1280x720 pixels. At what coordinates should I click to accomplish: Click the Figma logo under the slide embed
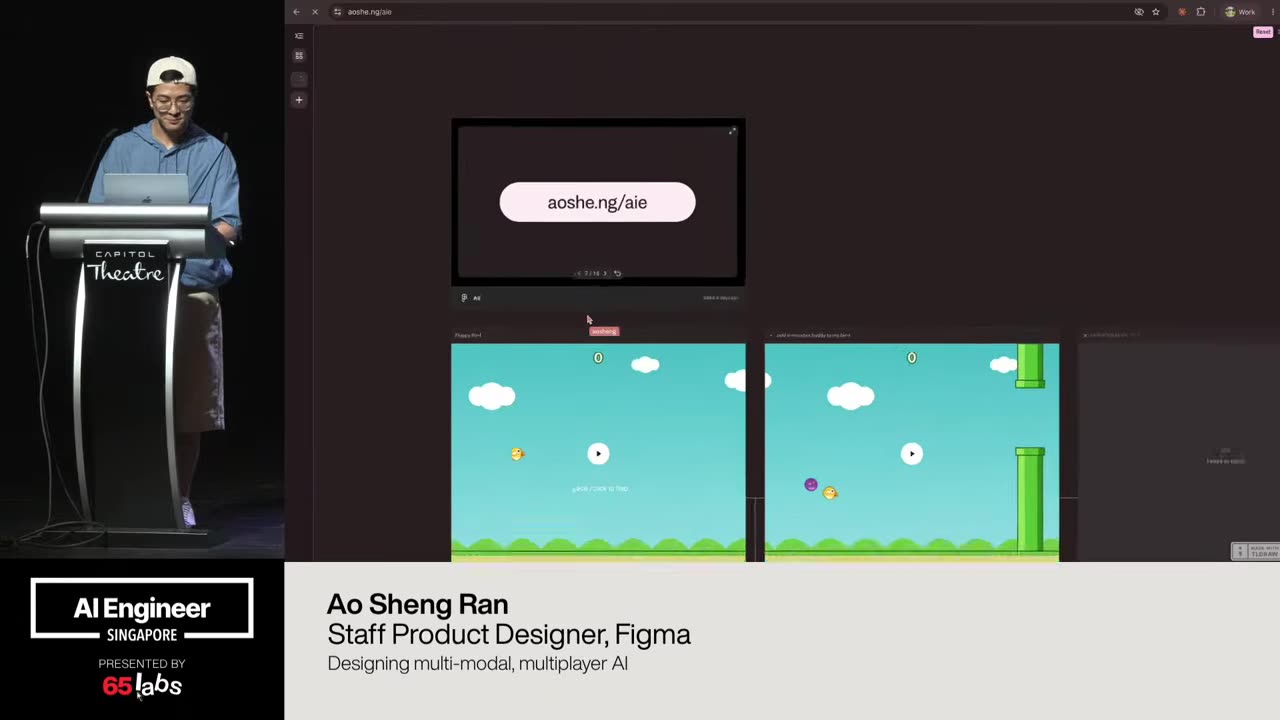[x=464, y=298]
